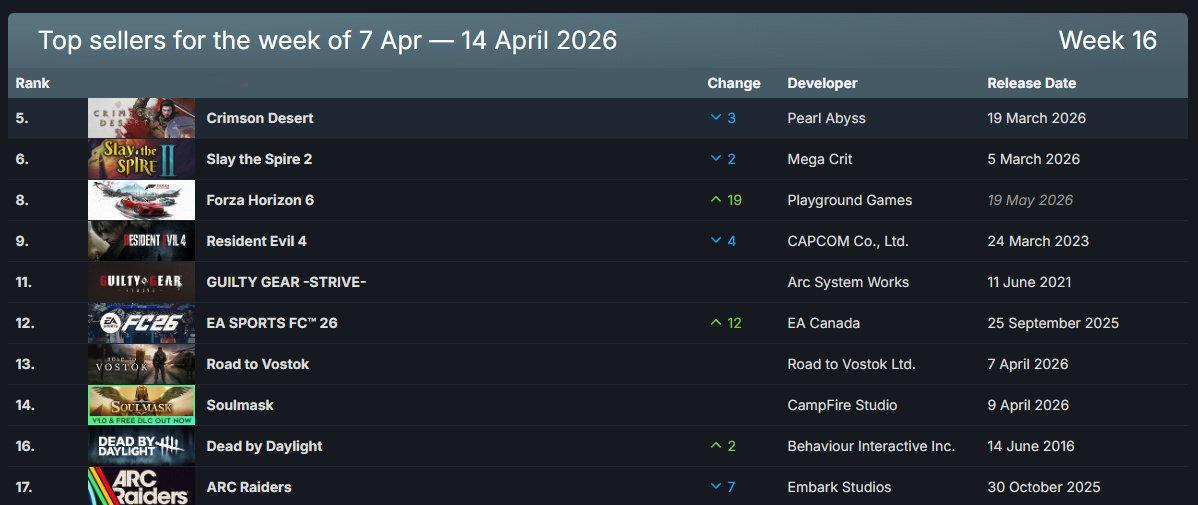Select developer Pearl Abyss
The height and width of the screenshot is (505, 1198).
click(827, 118)
